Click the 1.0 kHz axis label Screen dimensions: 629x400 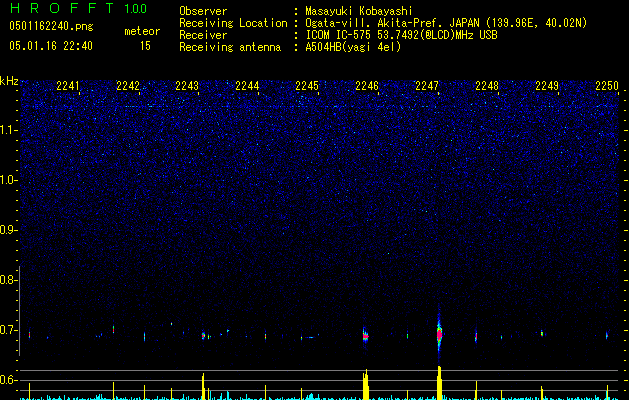pos(9,180)
